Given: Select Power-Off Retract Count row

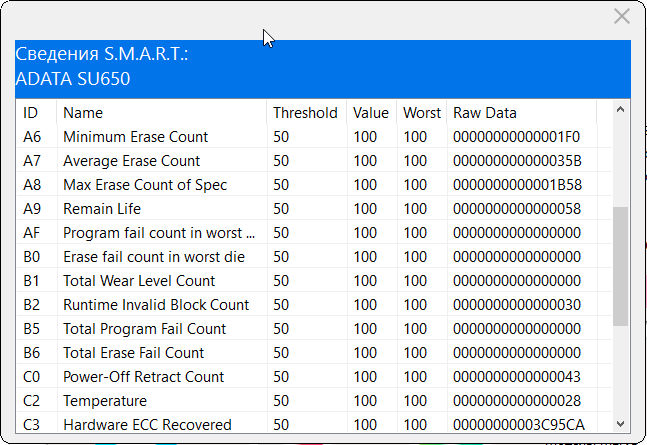Looking at the screenshot, I should (x=314, y=376).
